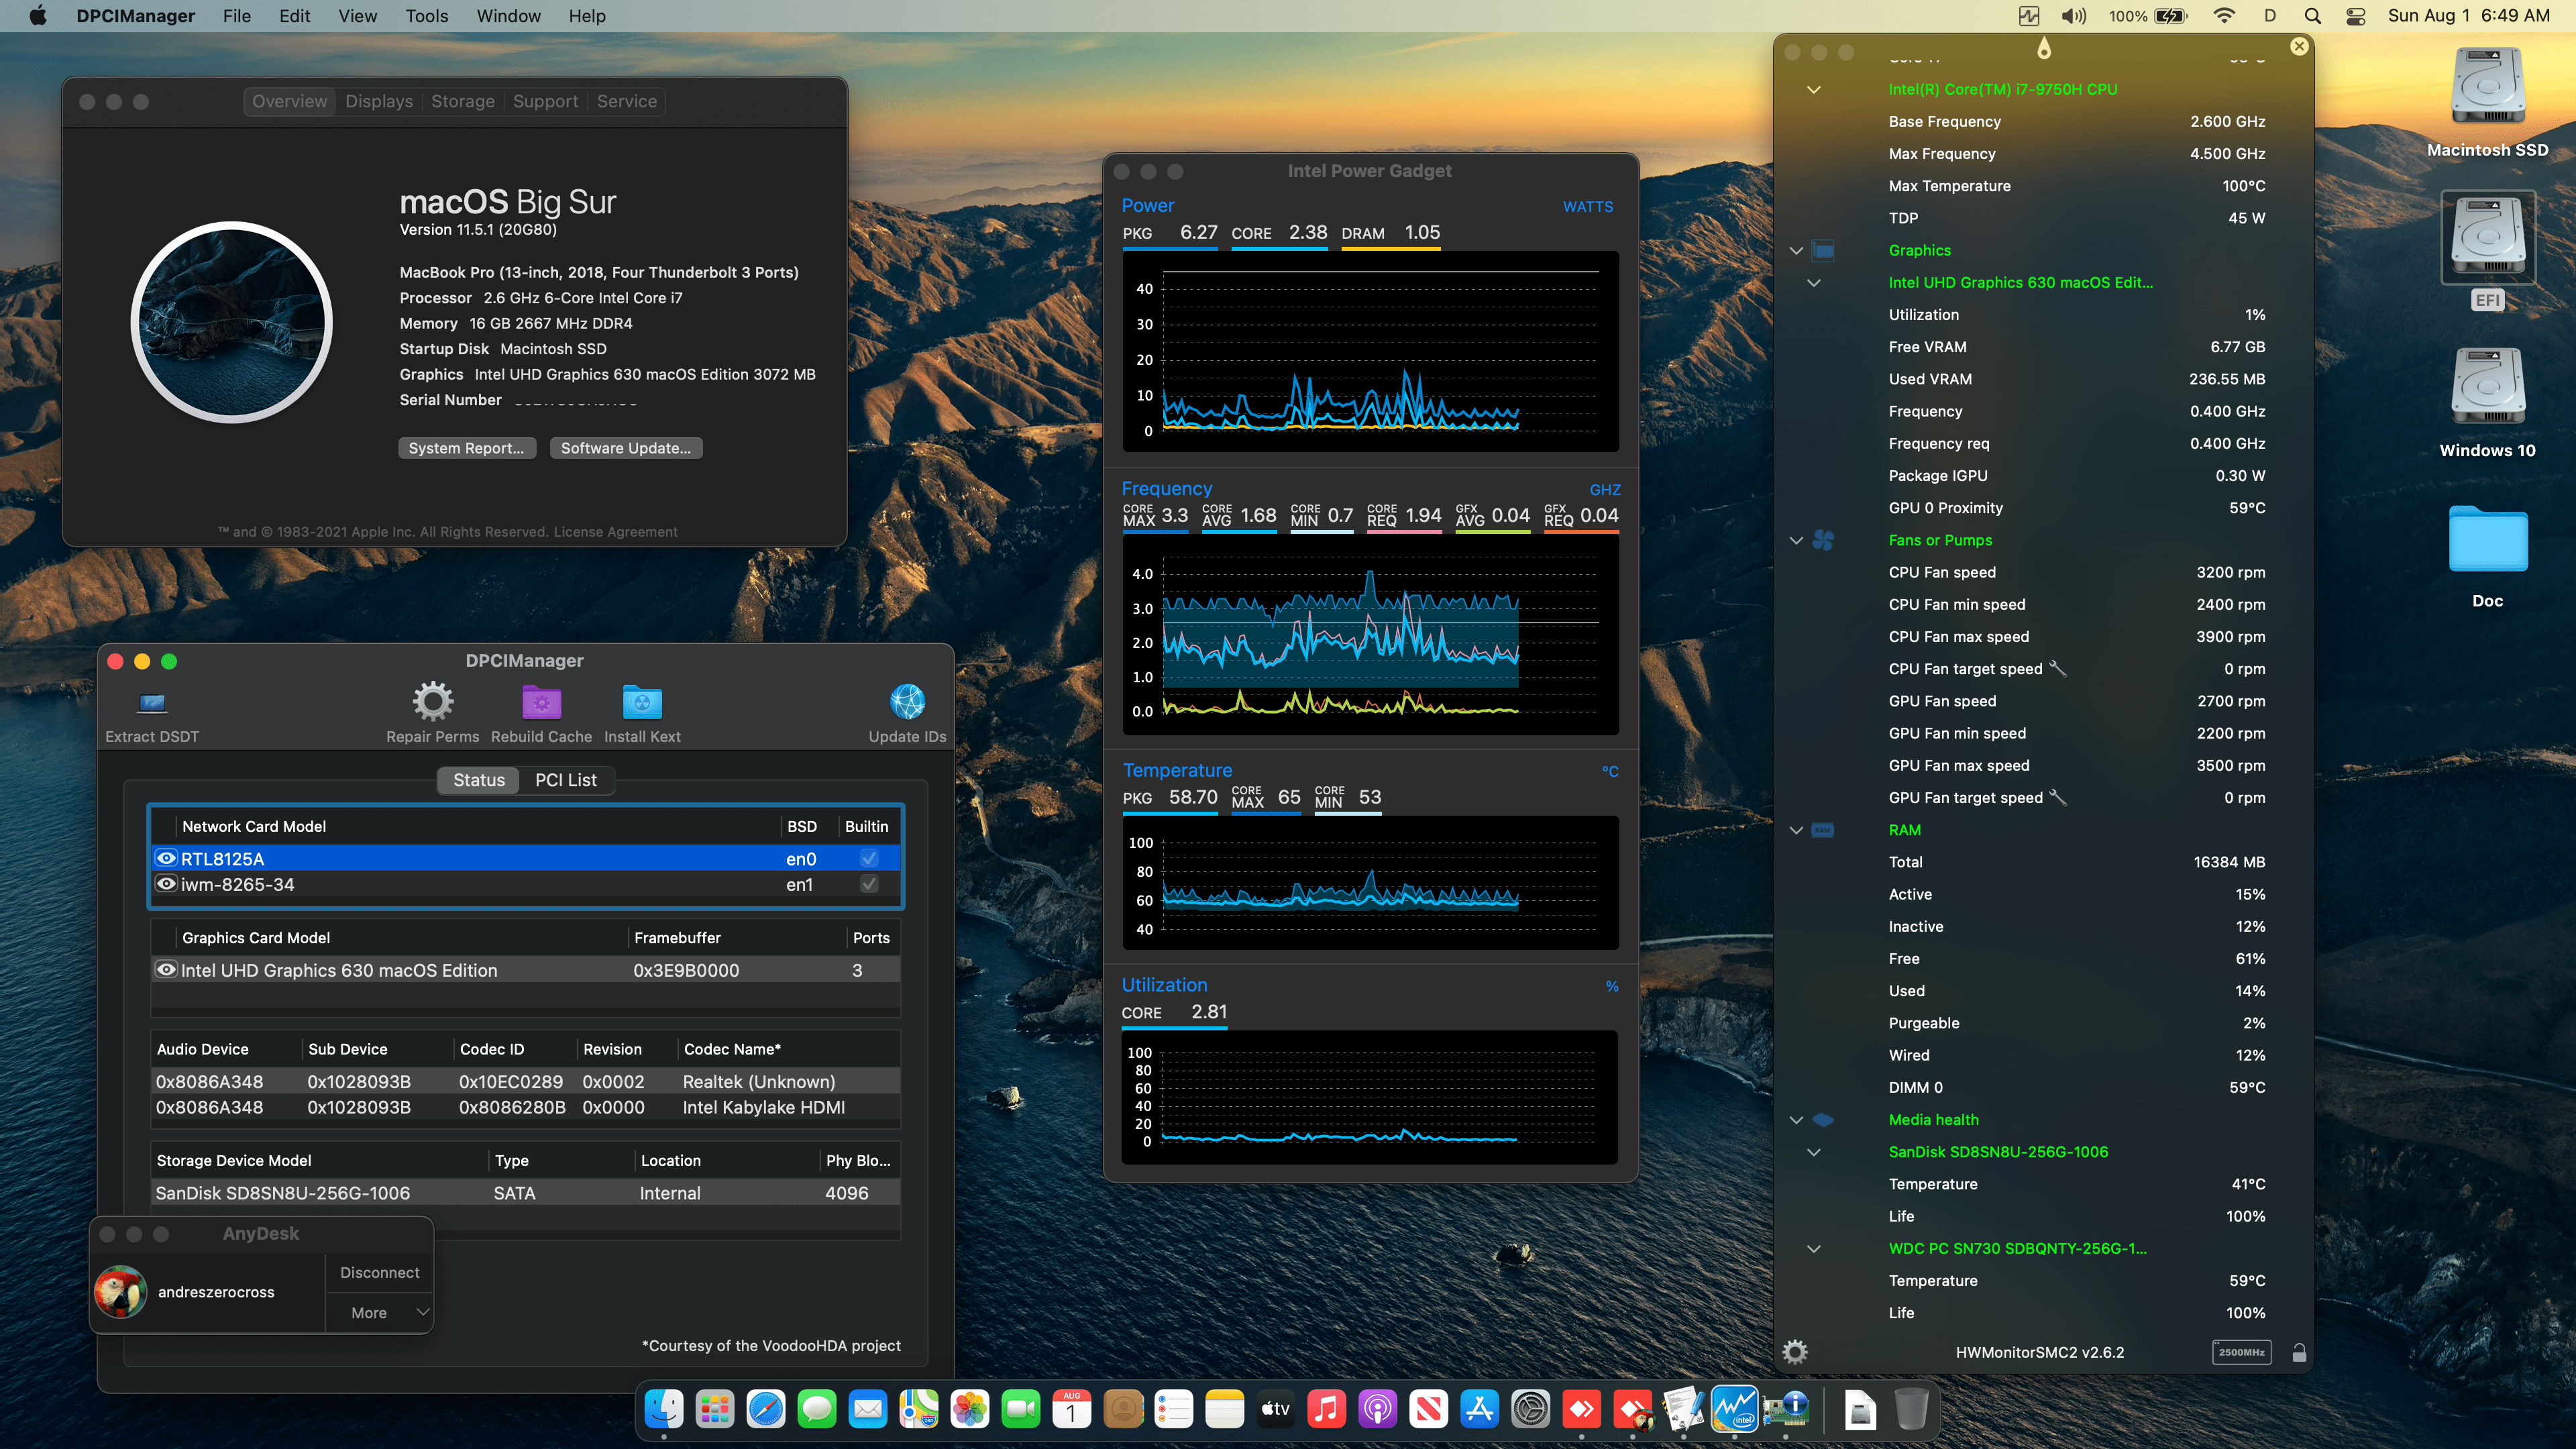Collapse the WDC PC SN730 disk entry

click(1813, 1248)
